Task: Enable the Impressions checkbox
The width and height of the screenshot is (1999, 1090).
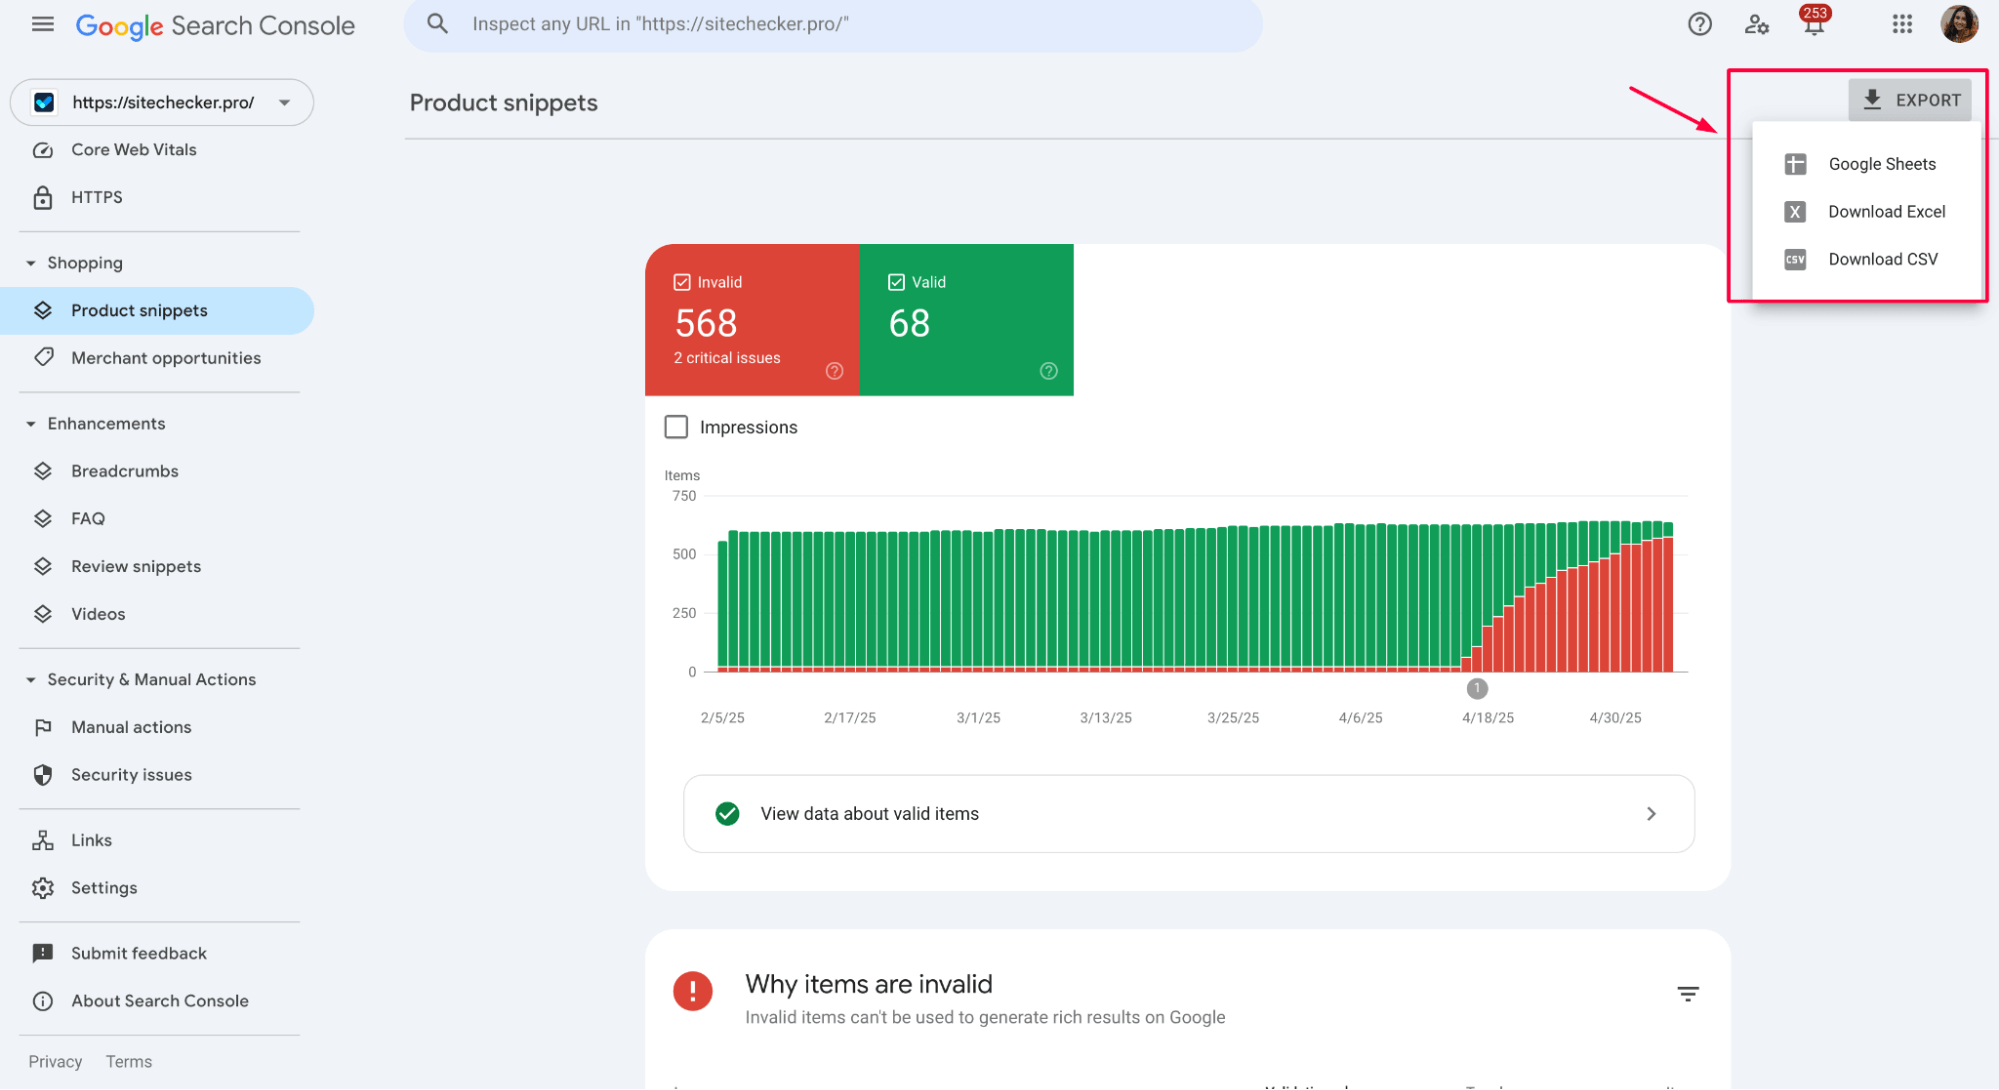Action: [x=676, y=427]
